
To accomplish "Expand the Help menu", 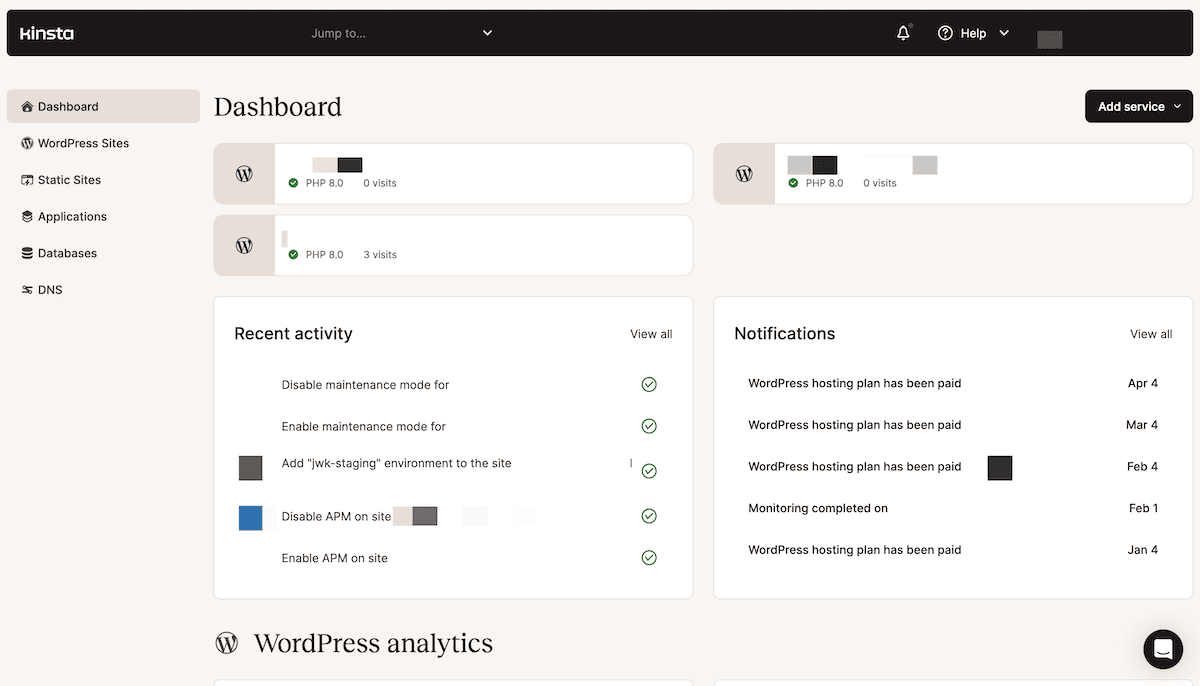I will pos(972,32).
